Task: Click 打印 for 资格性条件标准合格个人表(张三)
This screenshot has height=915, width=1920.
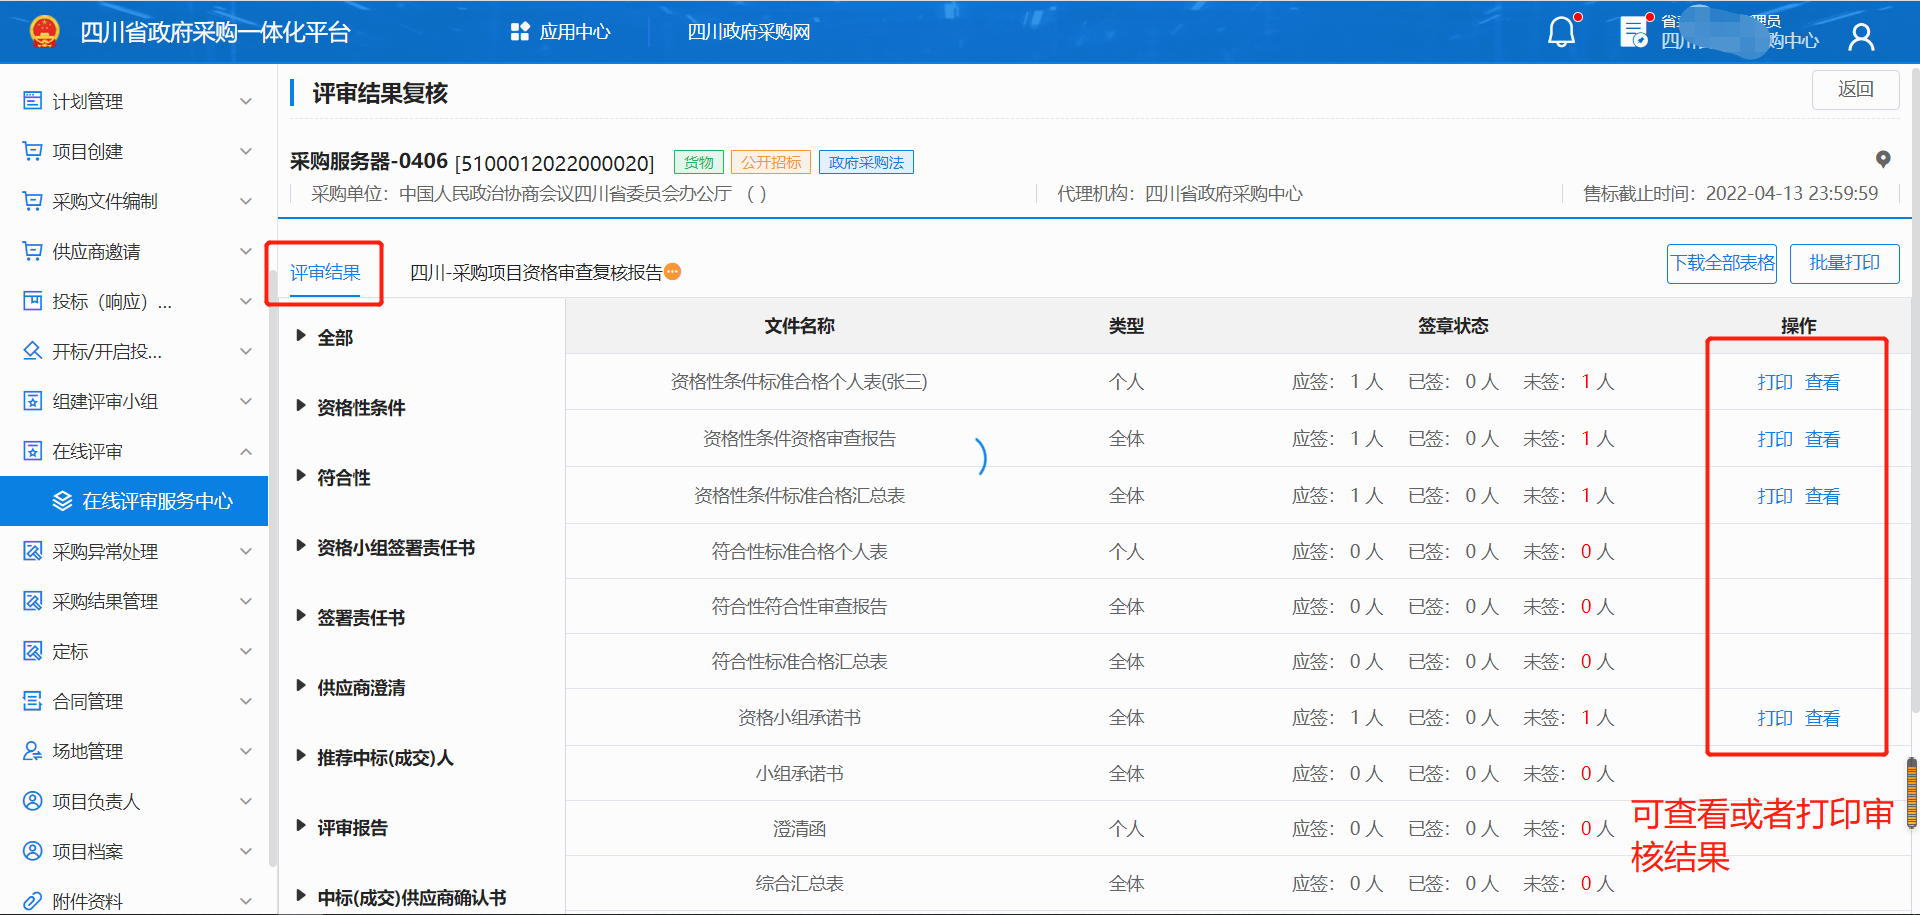Action: point(1775,382)
